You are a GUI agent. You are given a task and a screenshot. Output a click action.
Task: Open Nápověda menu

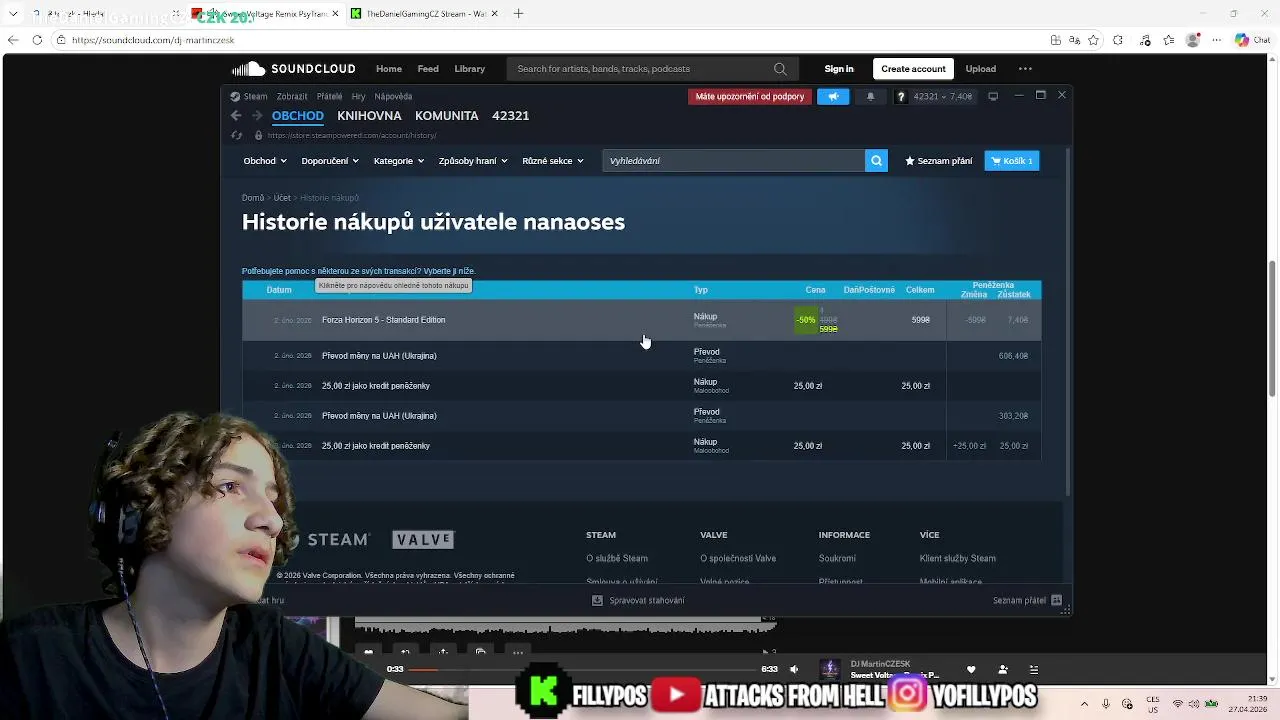[393, 96]
